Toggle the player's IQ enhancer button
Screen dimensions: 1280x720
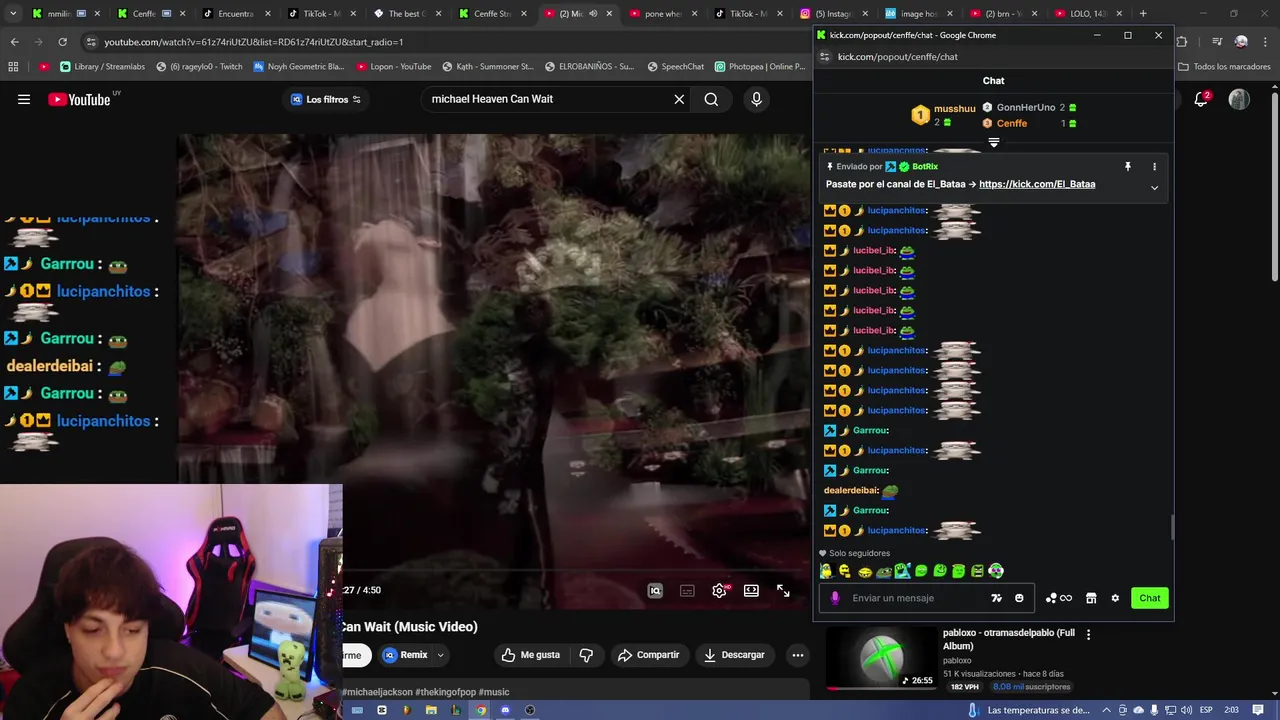(x=655, y=591)
